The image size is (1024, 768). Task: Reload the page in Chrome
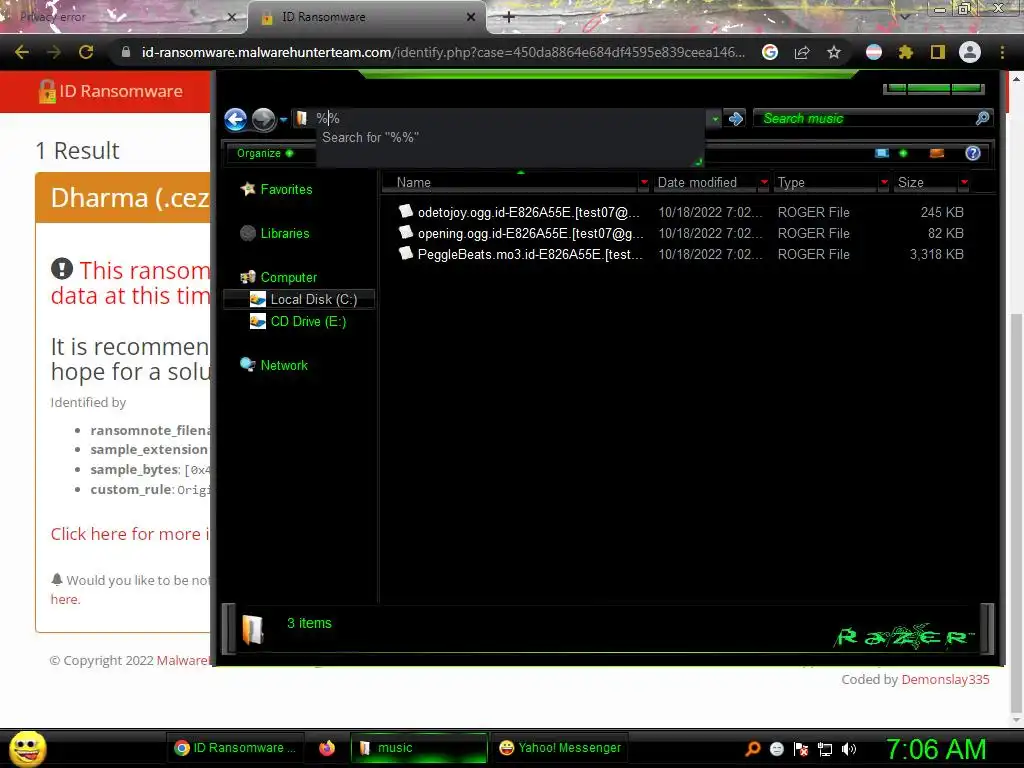pos(86,52)
